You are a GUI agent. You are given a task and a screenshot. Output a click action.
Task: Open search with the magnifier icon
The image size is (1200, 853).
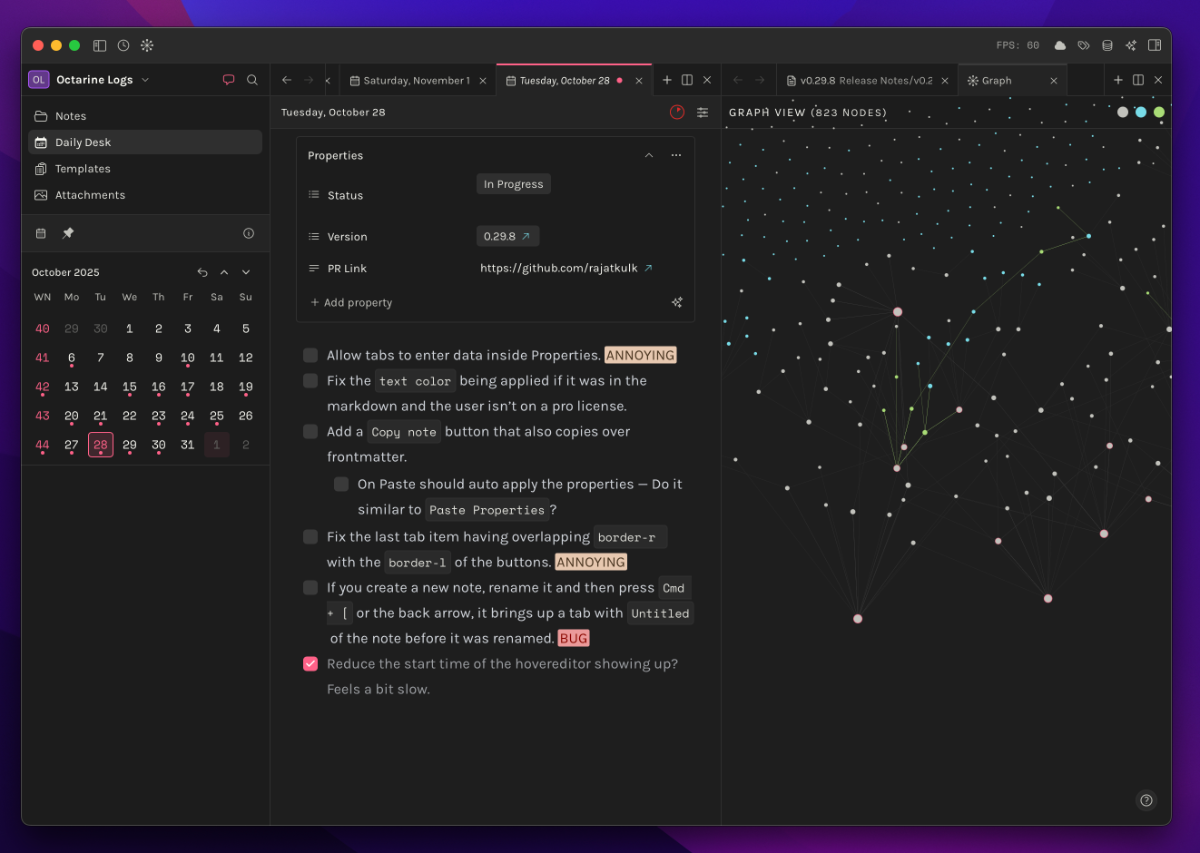click(252, 80)
